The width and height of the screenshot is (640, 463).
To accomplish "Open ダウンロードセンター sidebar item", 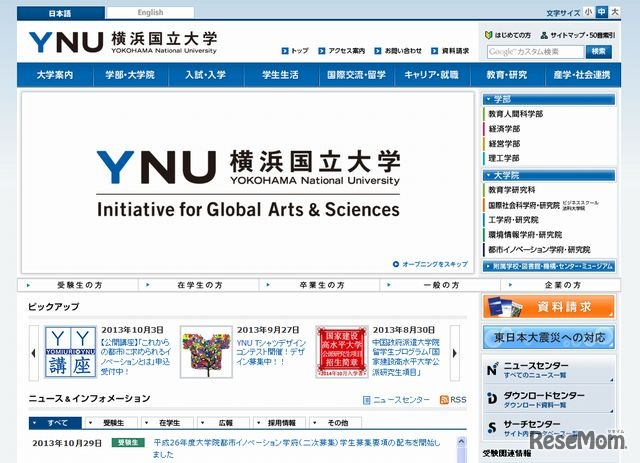I will tap(549, 399).
